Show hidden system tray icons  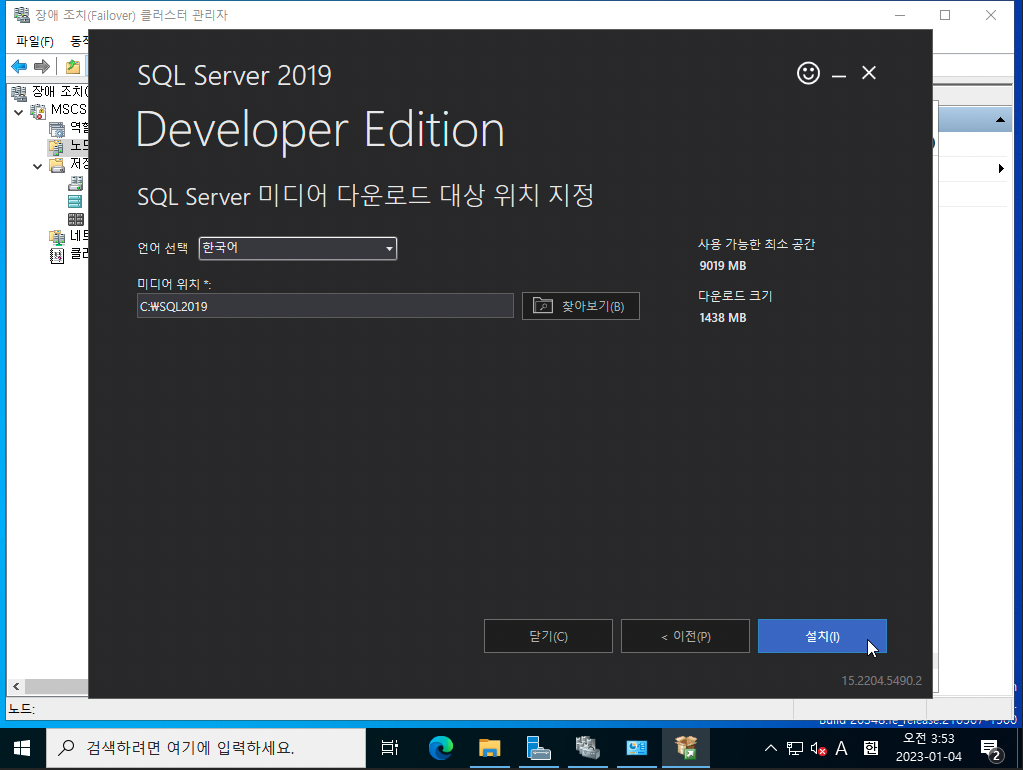[x=771, y=748]
